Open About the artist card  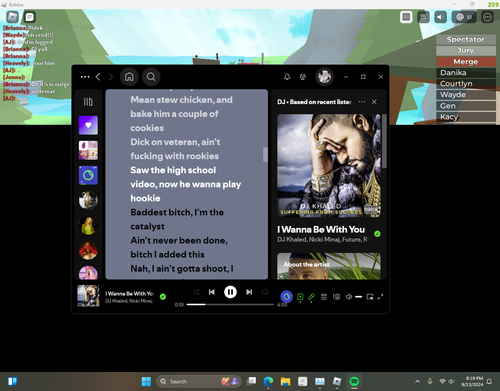[329, 266]
